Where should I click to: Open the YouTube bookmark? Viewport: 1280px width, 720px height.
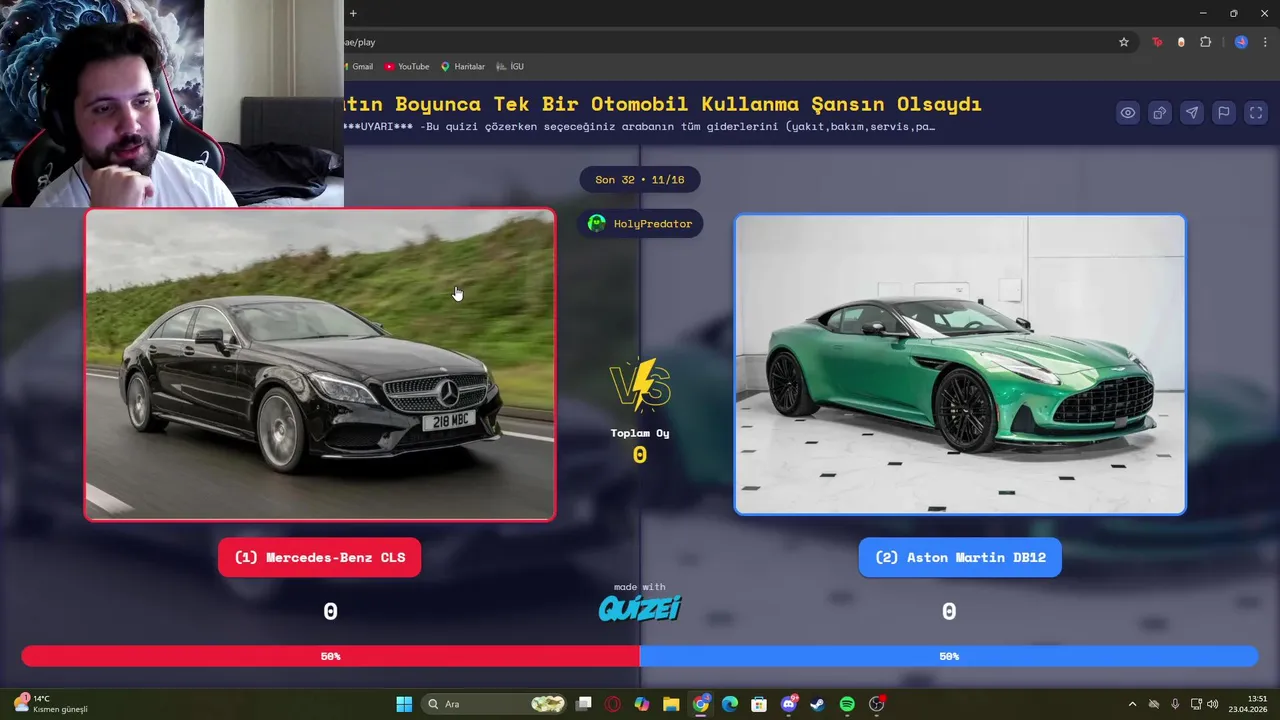[x=406, y=66]
